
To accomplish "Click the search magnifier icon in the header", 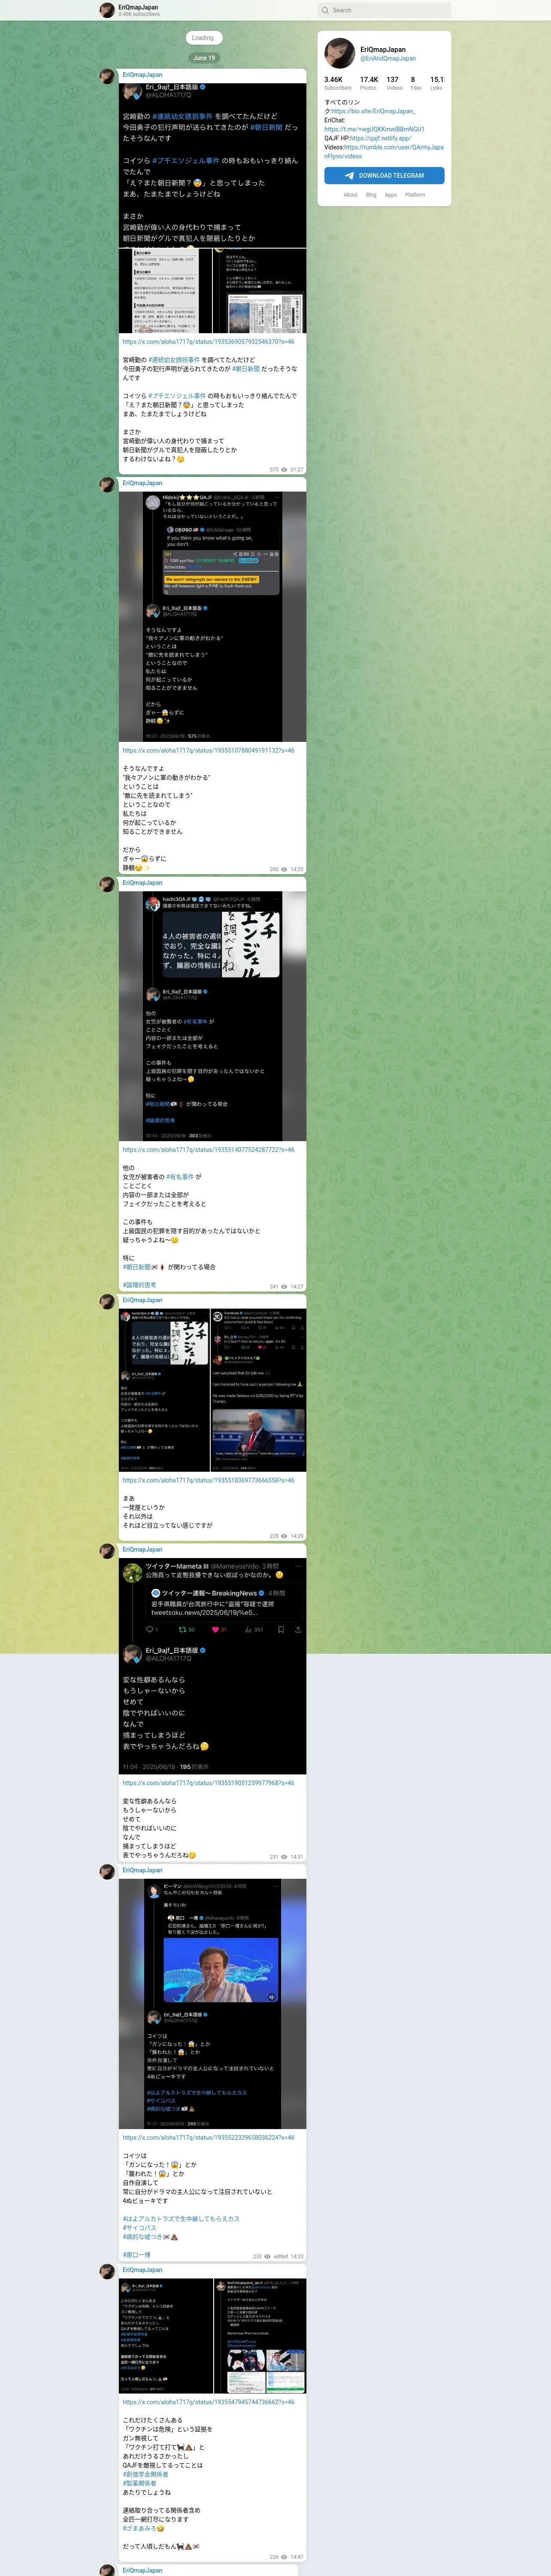I will pos(325,10).
